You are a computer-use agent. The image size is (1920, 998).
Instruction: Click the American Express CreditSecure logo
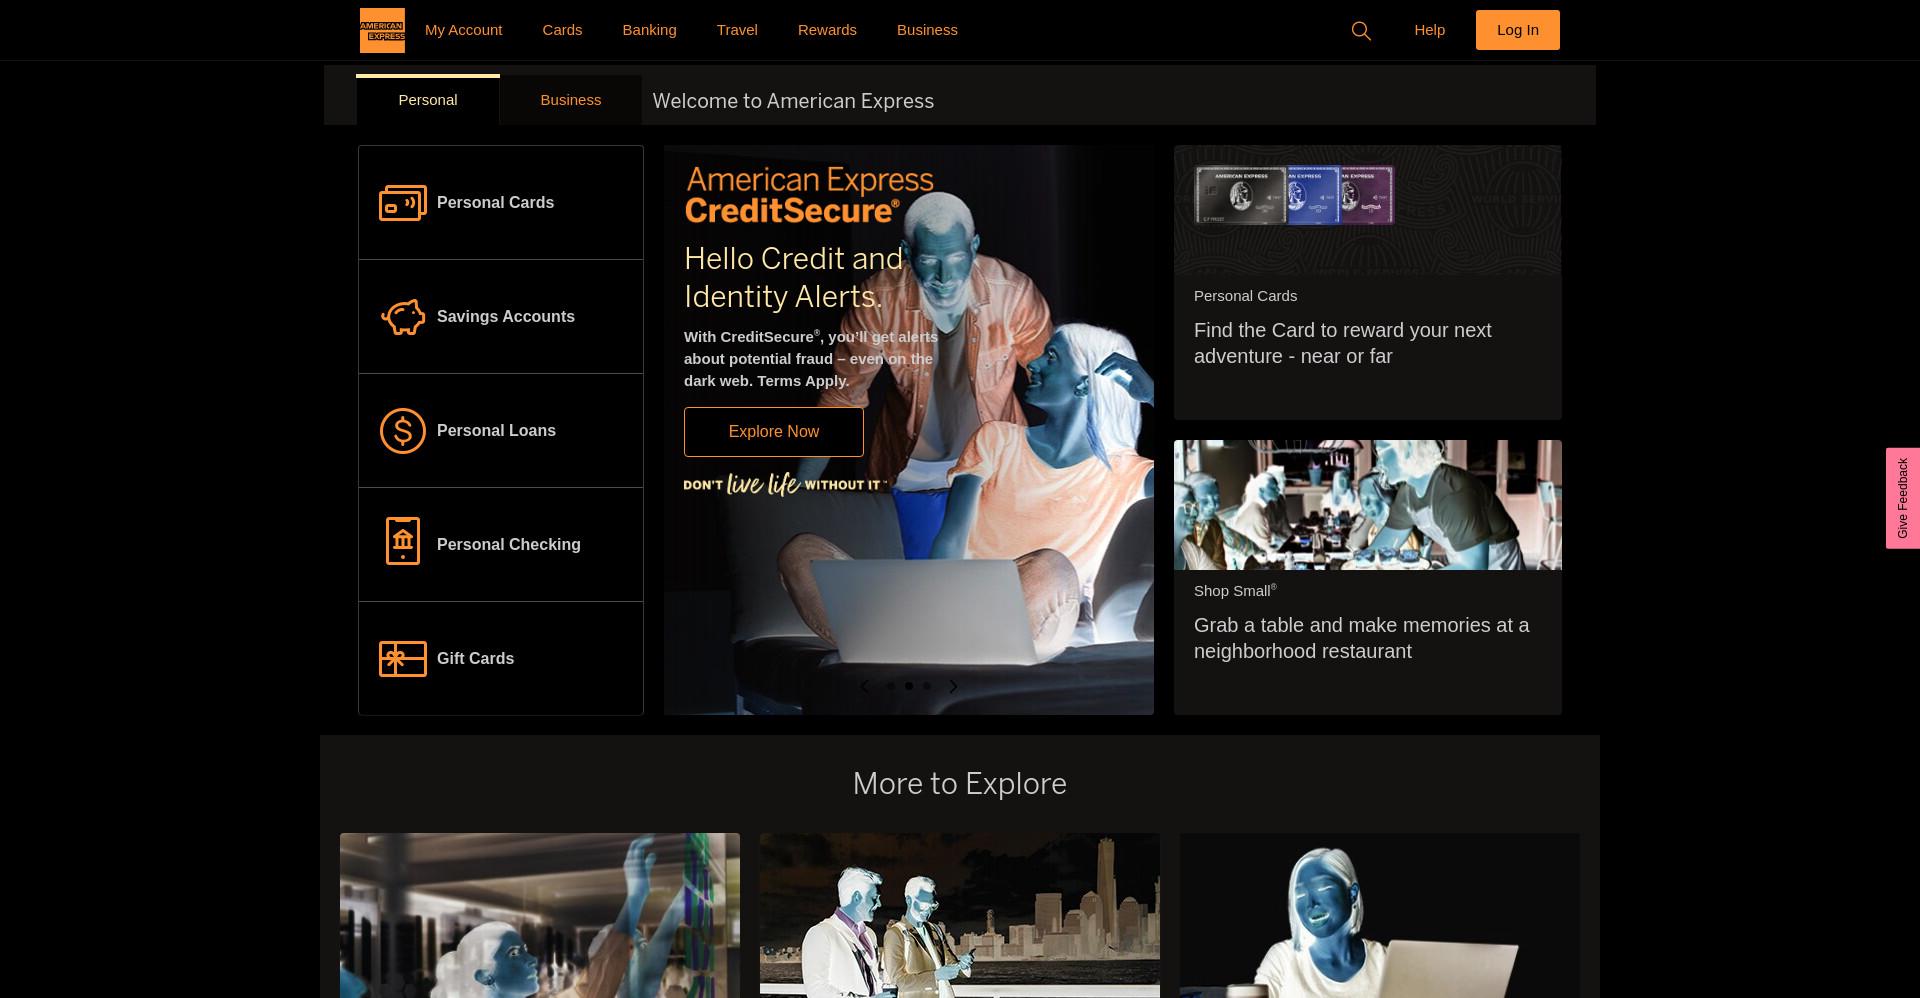point(809,195)
